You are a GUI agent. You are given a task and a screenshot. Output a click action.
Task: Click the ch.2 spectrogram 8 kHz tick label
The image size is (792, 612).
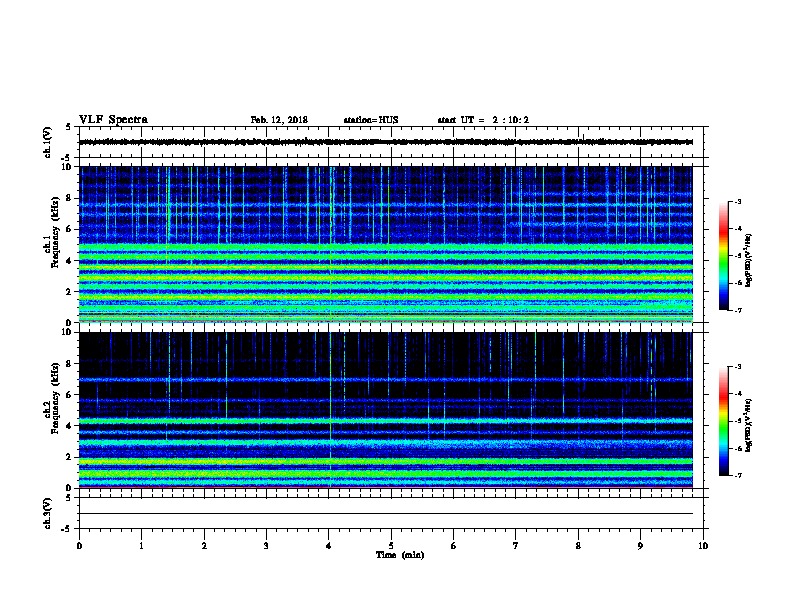point(69,364)
